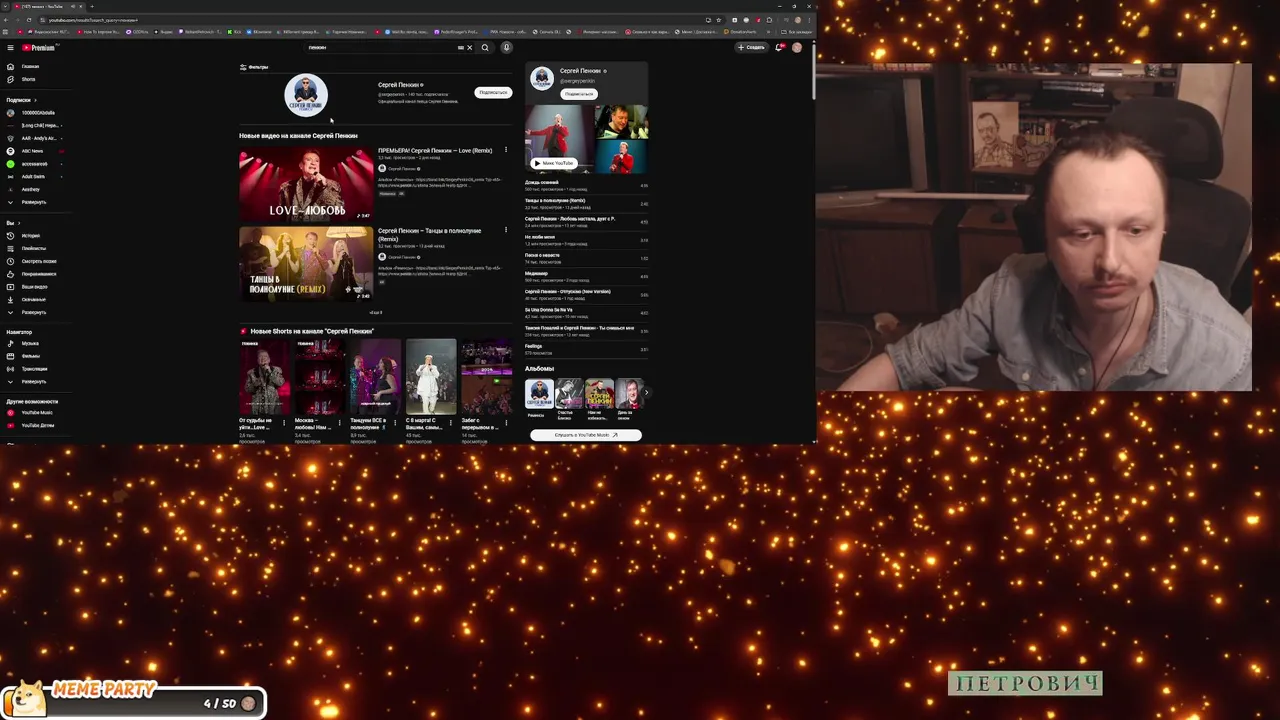This screenshot has width=1280, height=720.
Task: Open a new browser tab
Action: click(x=92, y=6)
